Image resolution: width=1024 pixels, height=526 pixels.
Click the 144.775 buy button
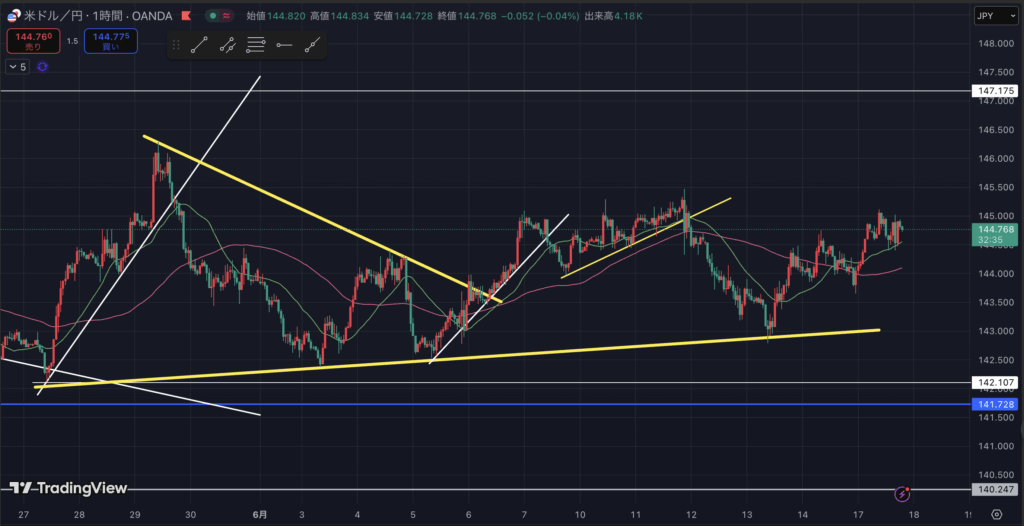[110, 41]
